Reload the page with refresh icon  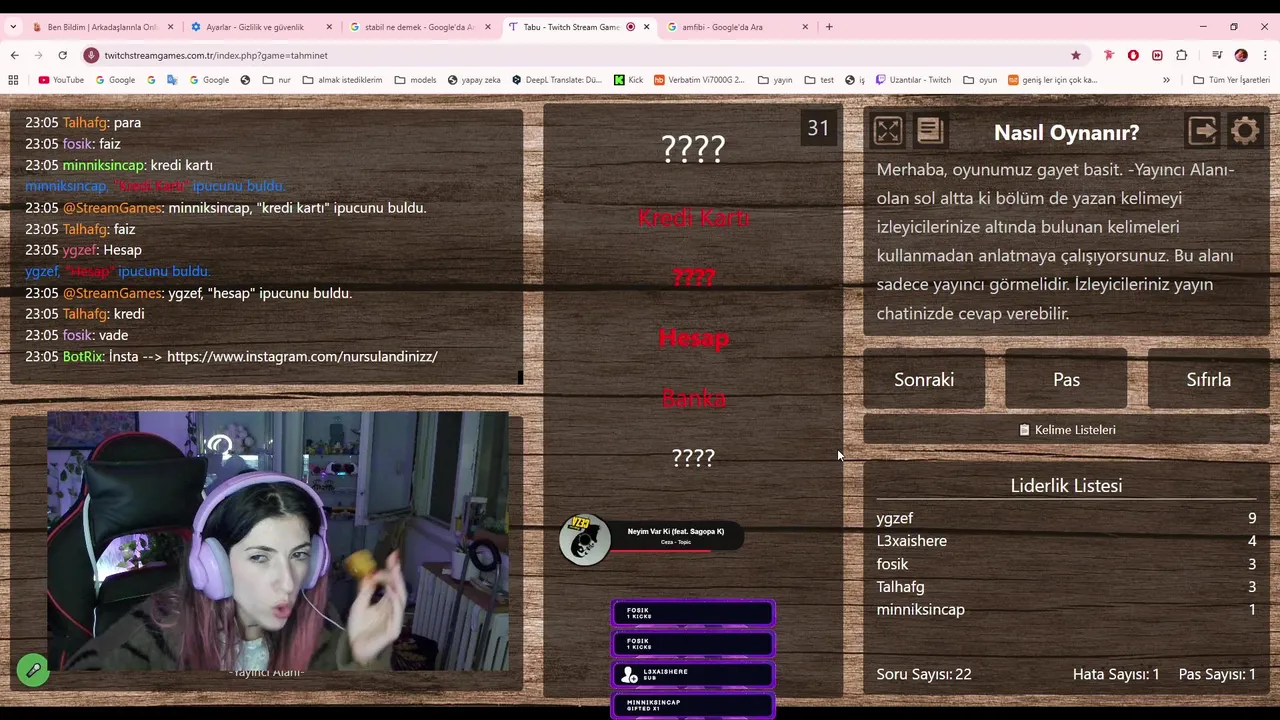click(62, 55)
